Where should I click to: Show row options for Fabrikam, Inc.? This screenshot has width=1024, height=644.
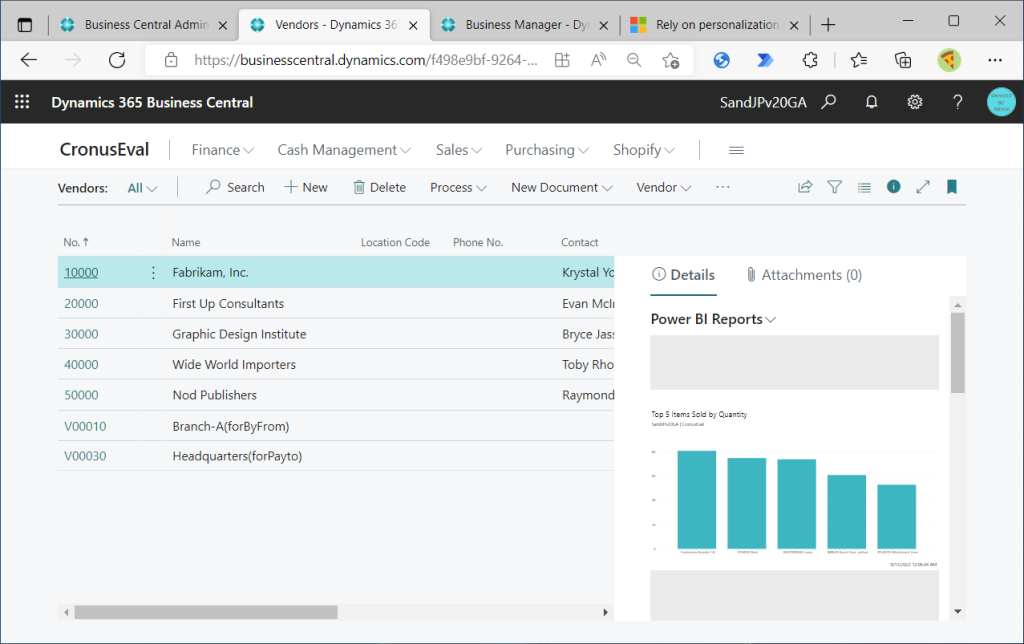[153, 273]
